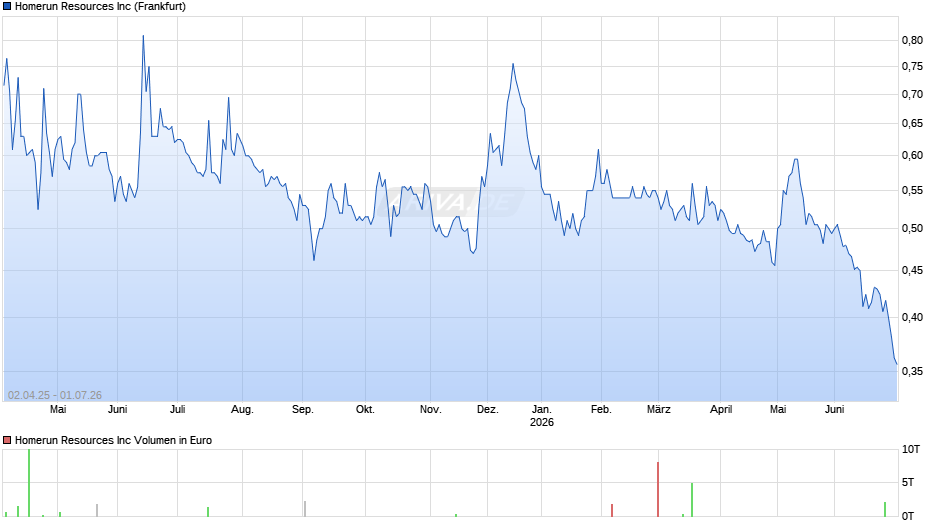The height and width of the screenshot is (526, 940).
Task: Click the 0,35 price axis label
Action: (x=912, y=371)
